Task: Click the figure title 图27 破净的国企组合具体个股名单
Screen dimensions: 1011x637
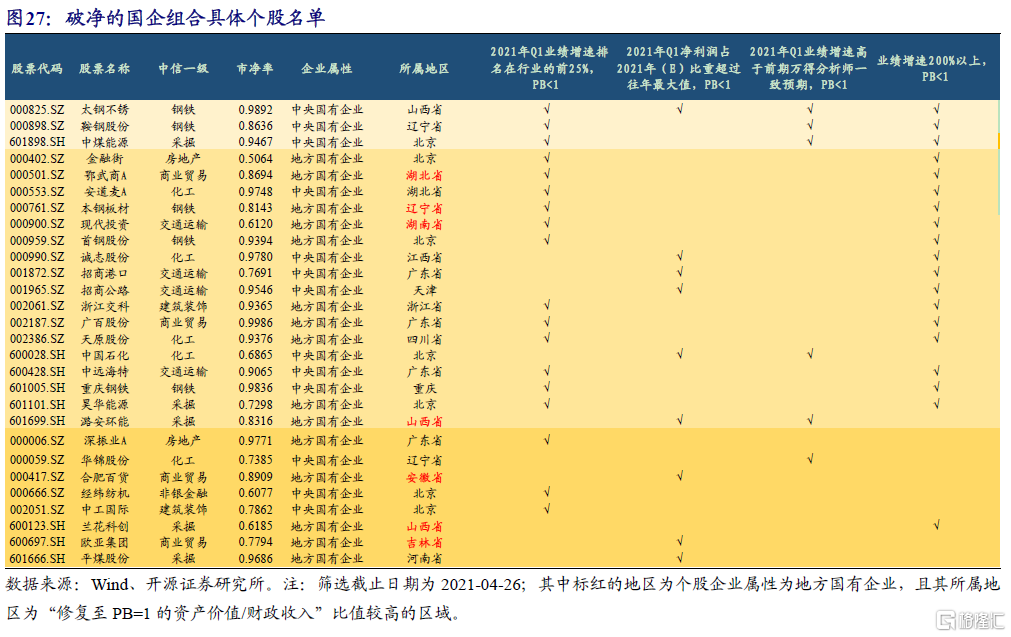Action: coord(165,17)
